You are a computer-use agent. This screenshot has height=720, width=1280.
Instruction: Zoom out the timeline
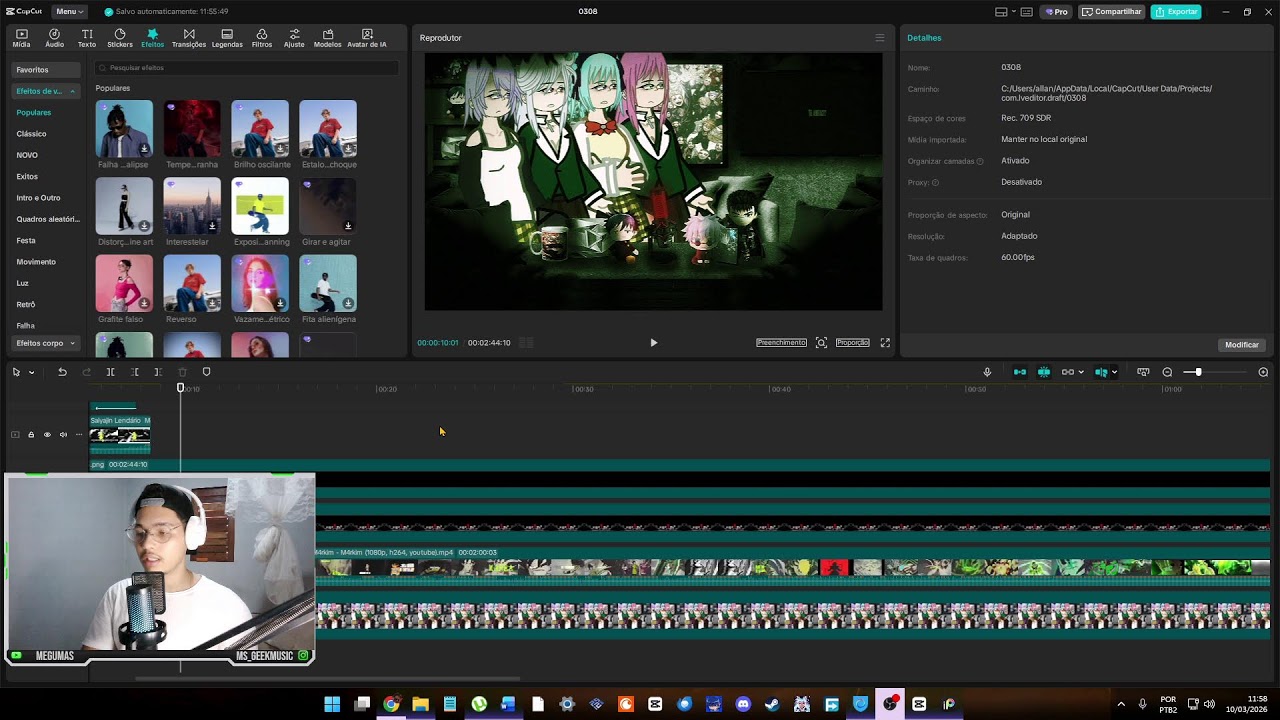click(1167, 372)
